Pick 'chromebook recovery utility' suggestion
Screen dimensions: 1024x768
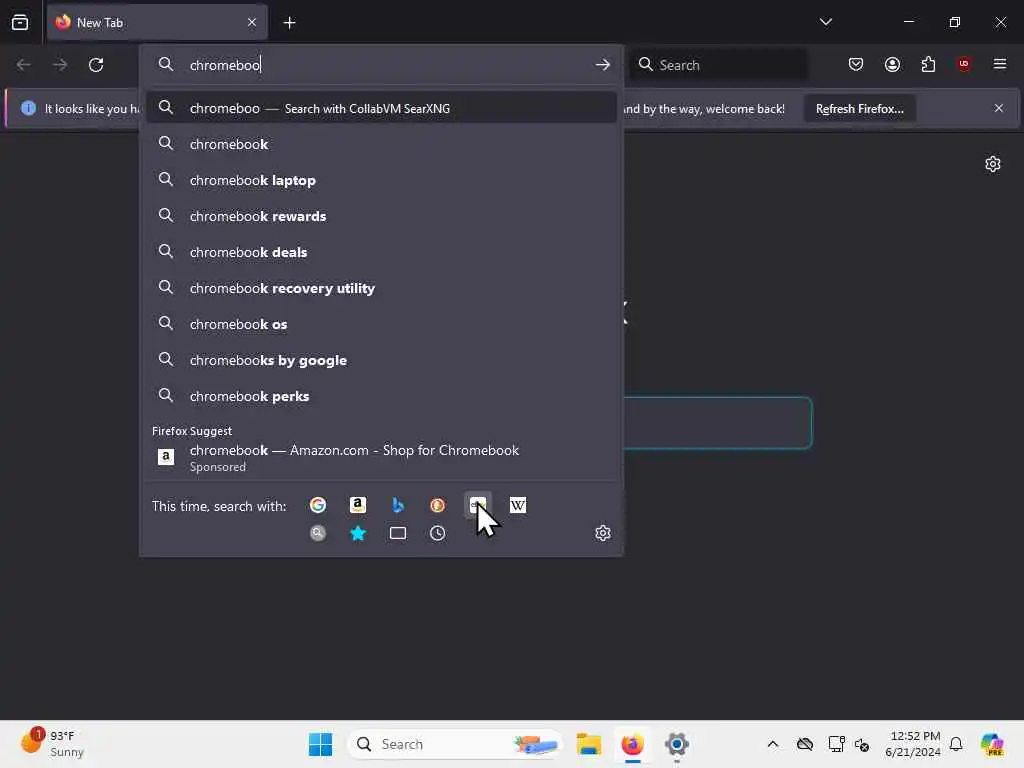tap(381, 288)
